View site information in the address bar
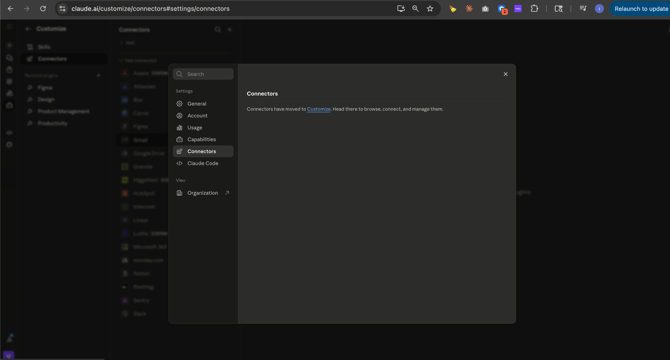 (x=62, y=9)
